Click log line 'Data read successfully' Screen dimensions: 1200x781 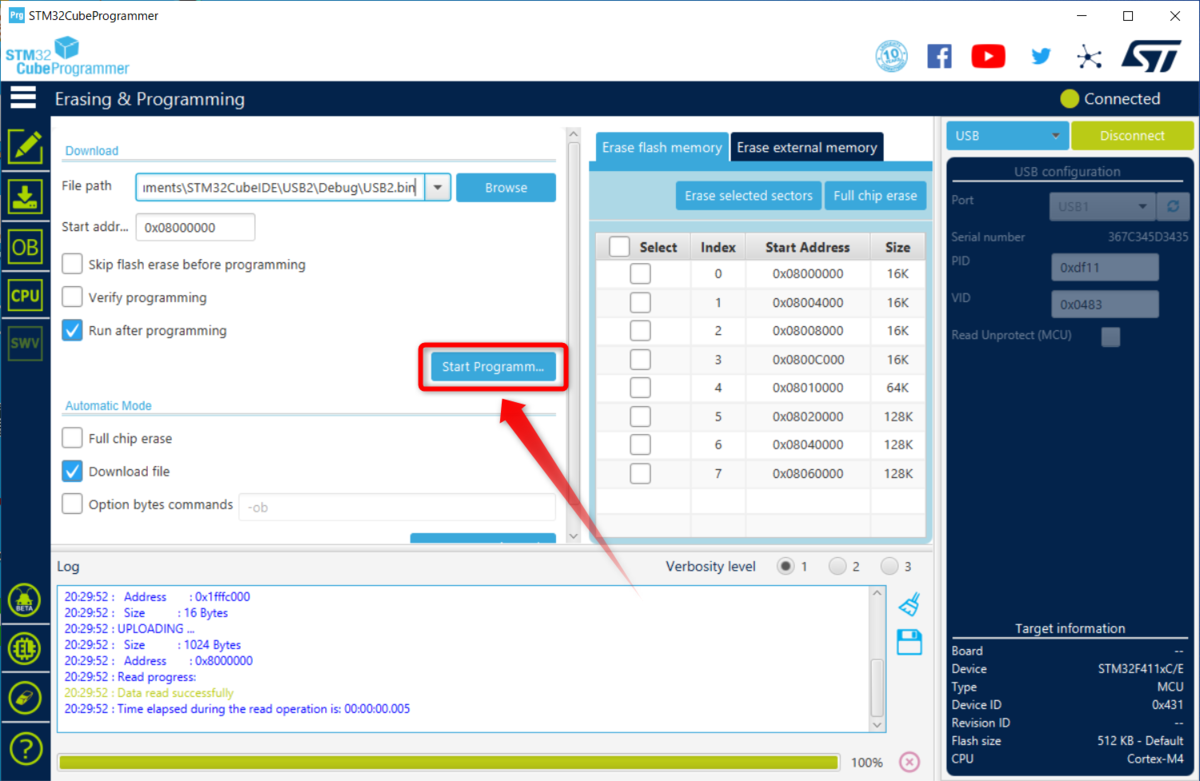click(x=176, y=693)
